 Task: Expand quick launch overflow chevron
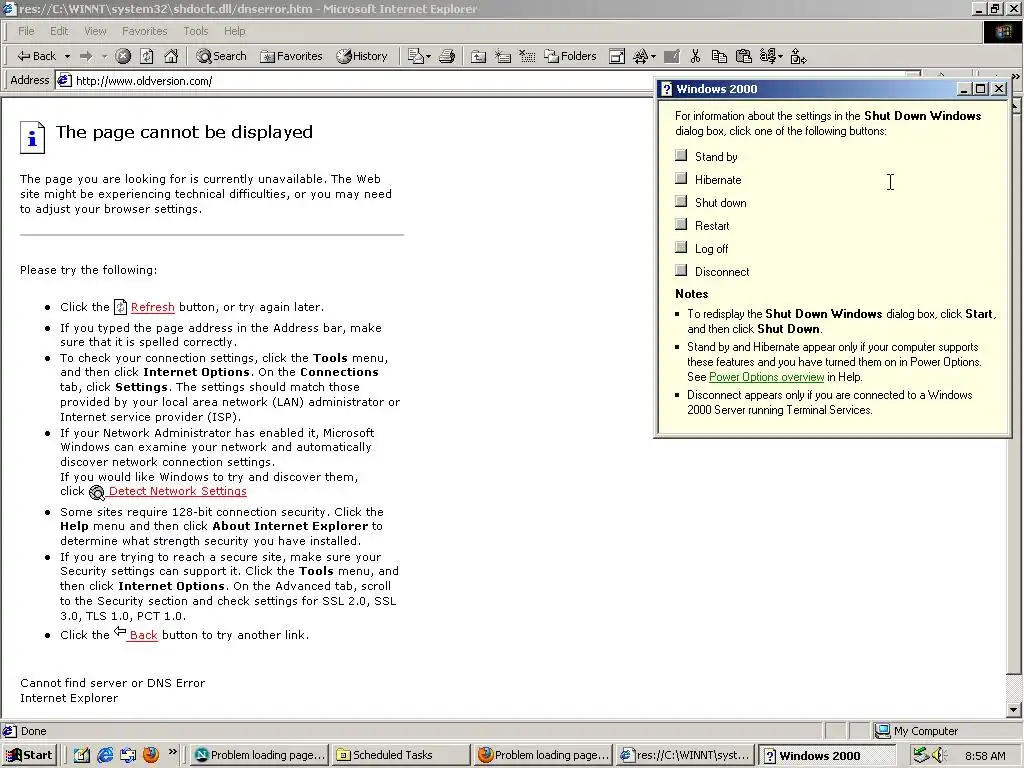click(172, 752)
